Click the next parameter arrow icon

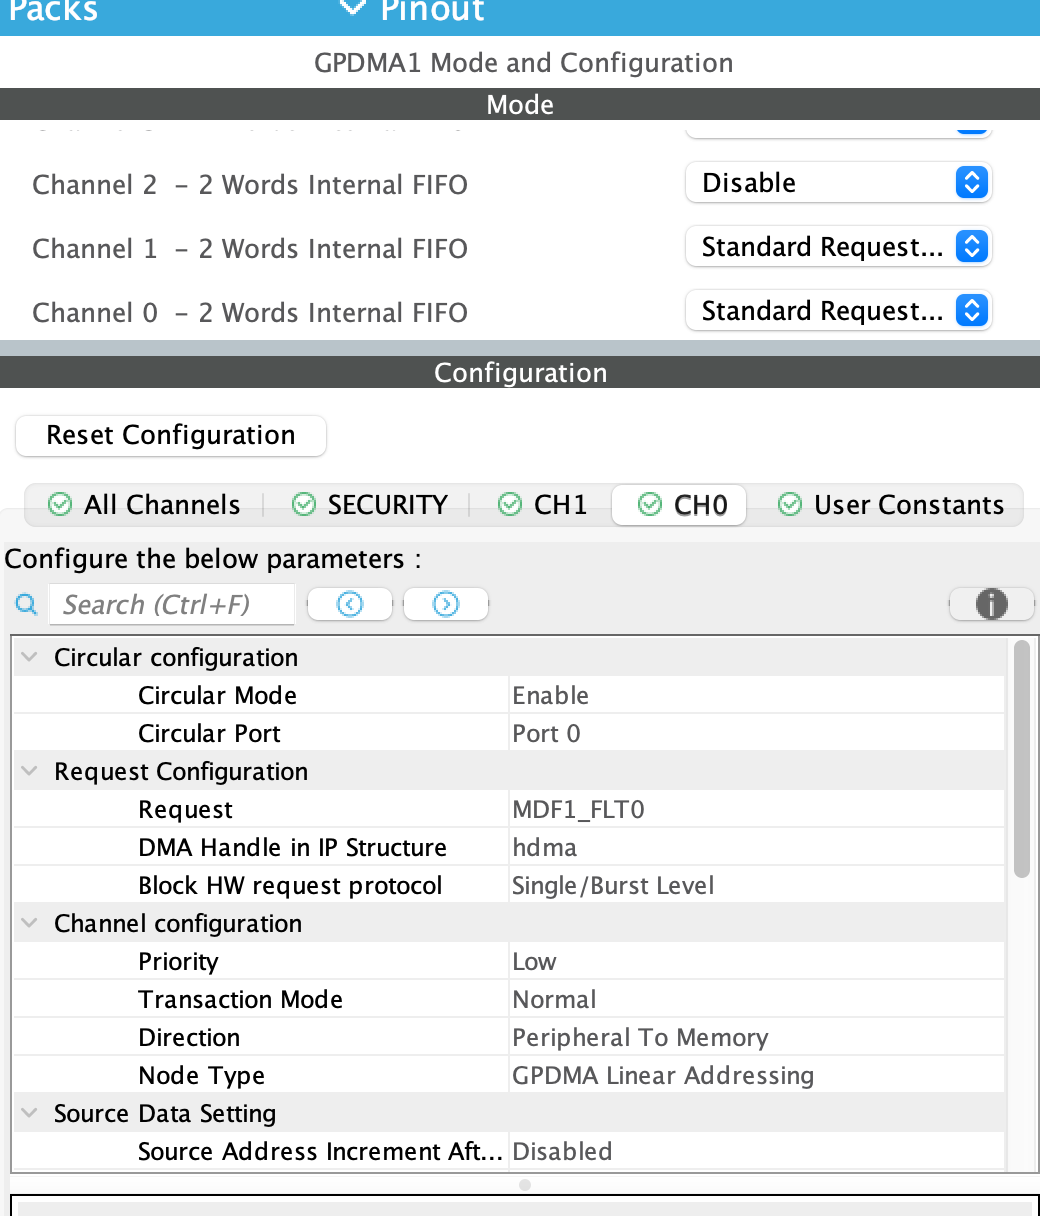(445, 604)
